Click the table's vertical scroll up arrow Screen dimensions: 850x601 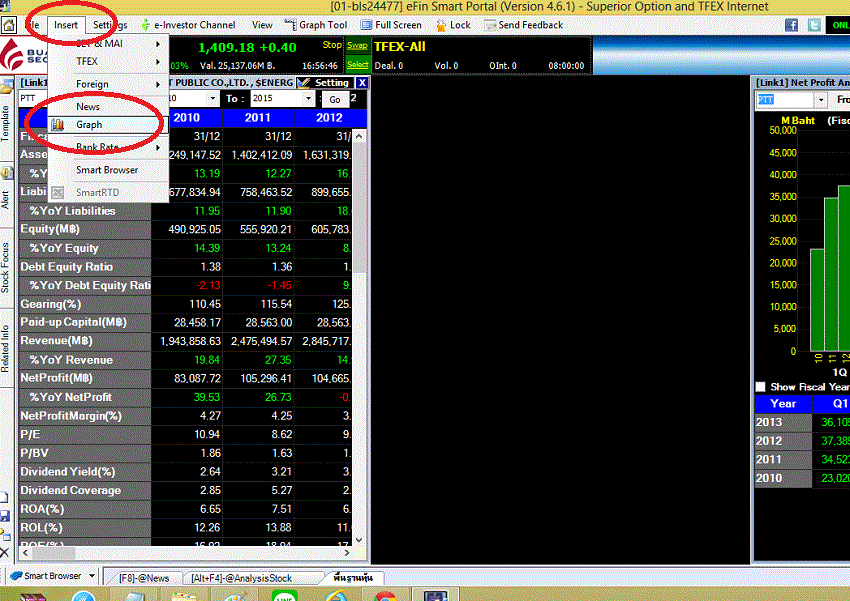358,137
